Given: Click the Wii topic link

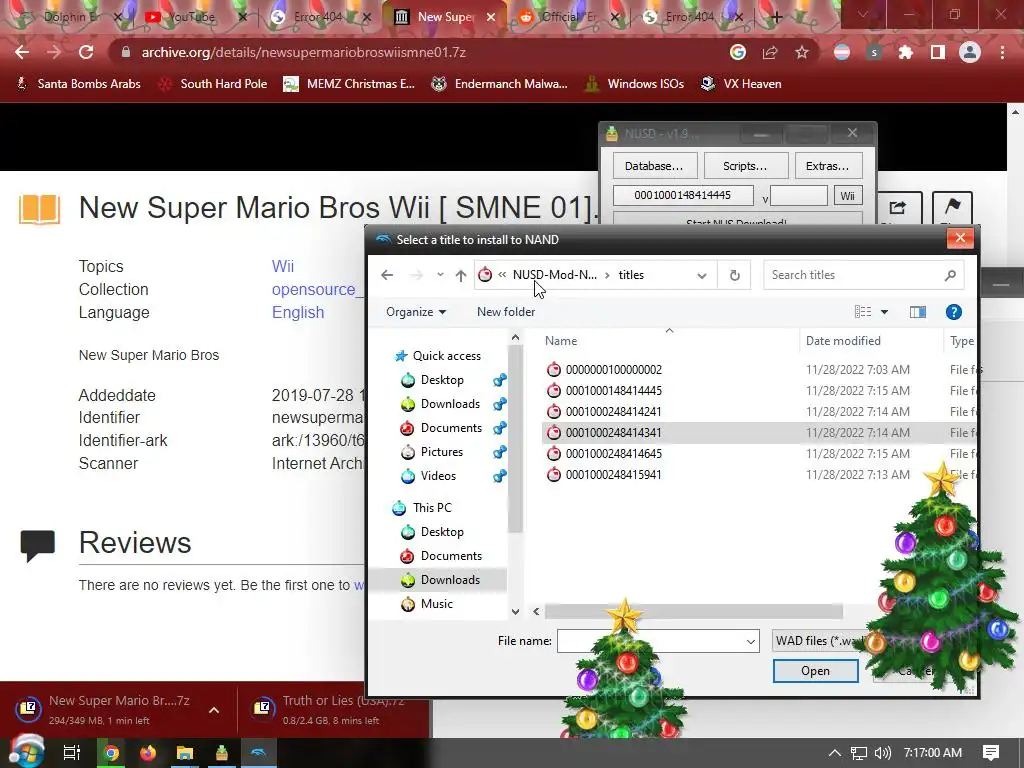Looking at the screenshot, I should tap(283, 266).
